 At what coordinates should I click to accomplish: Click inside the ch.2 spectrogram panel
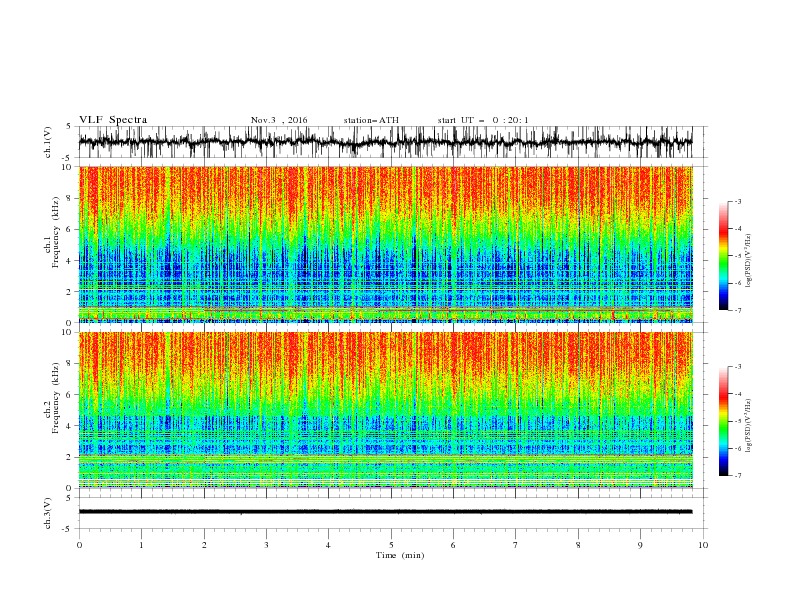(385, 410)
